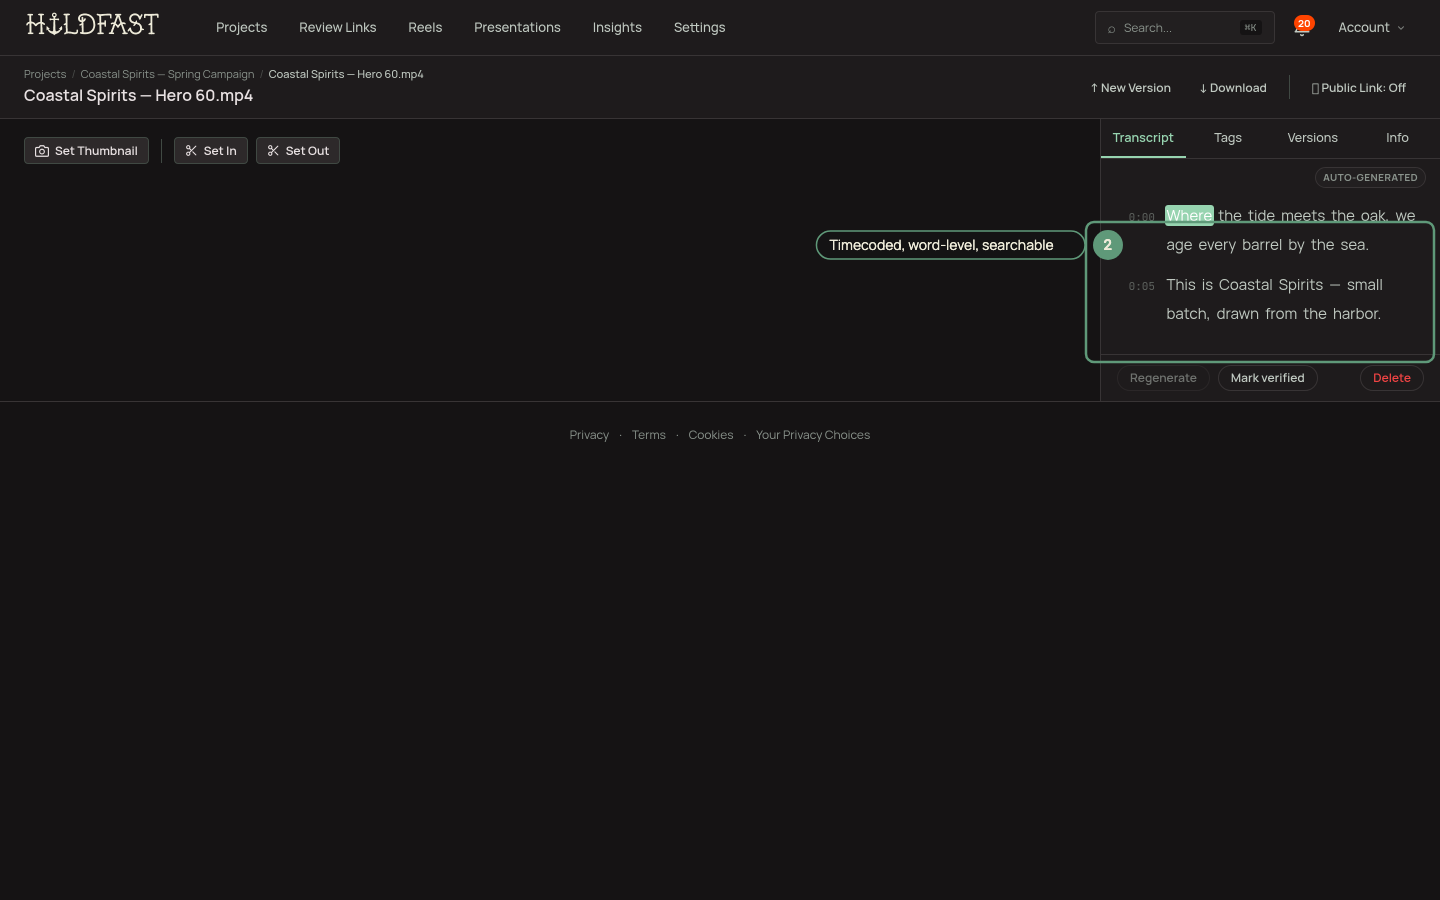The height and width of the screenshot is (900, 1440).
Task: Jump to the highlighted word "Where"
Action: 1189,215
